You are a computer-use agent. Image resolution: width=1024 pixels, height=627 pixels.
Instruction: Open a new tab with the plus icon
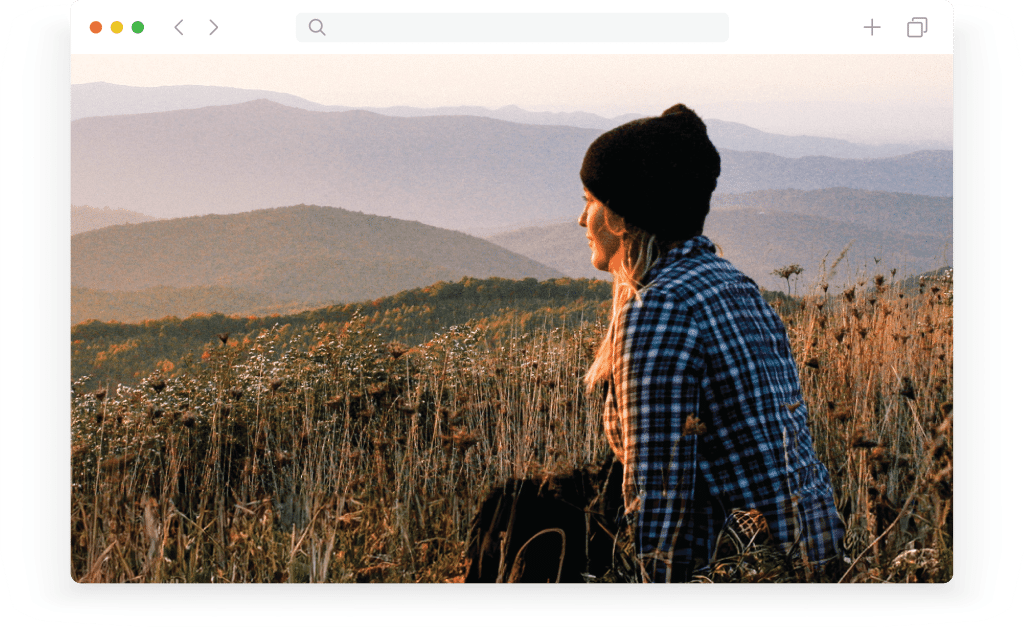click(x=872, y=27)
